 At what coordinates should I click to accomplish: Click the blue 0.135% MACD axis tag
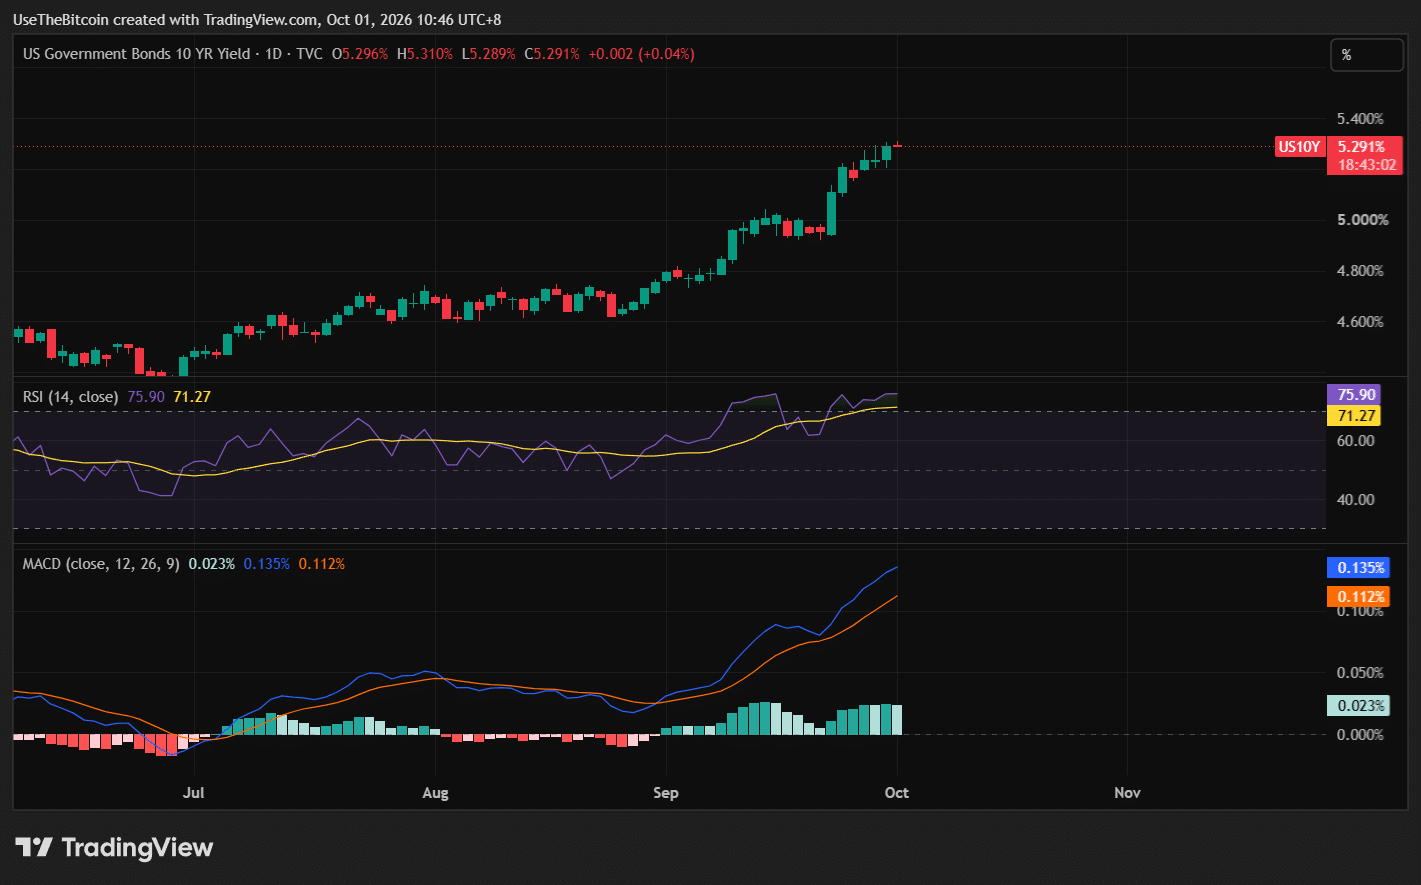(x=1358, y=568)
